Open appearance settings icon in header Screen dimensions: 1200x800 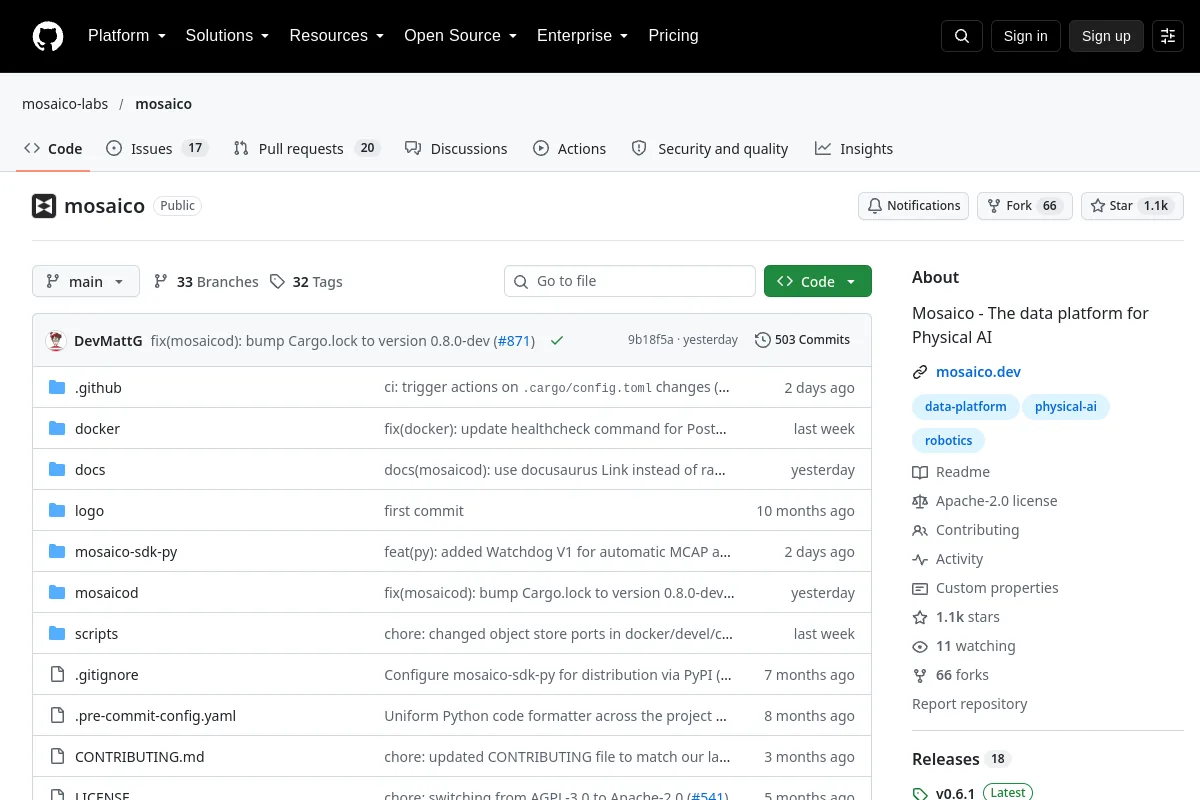(1168, 36)
